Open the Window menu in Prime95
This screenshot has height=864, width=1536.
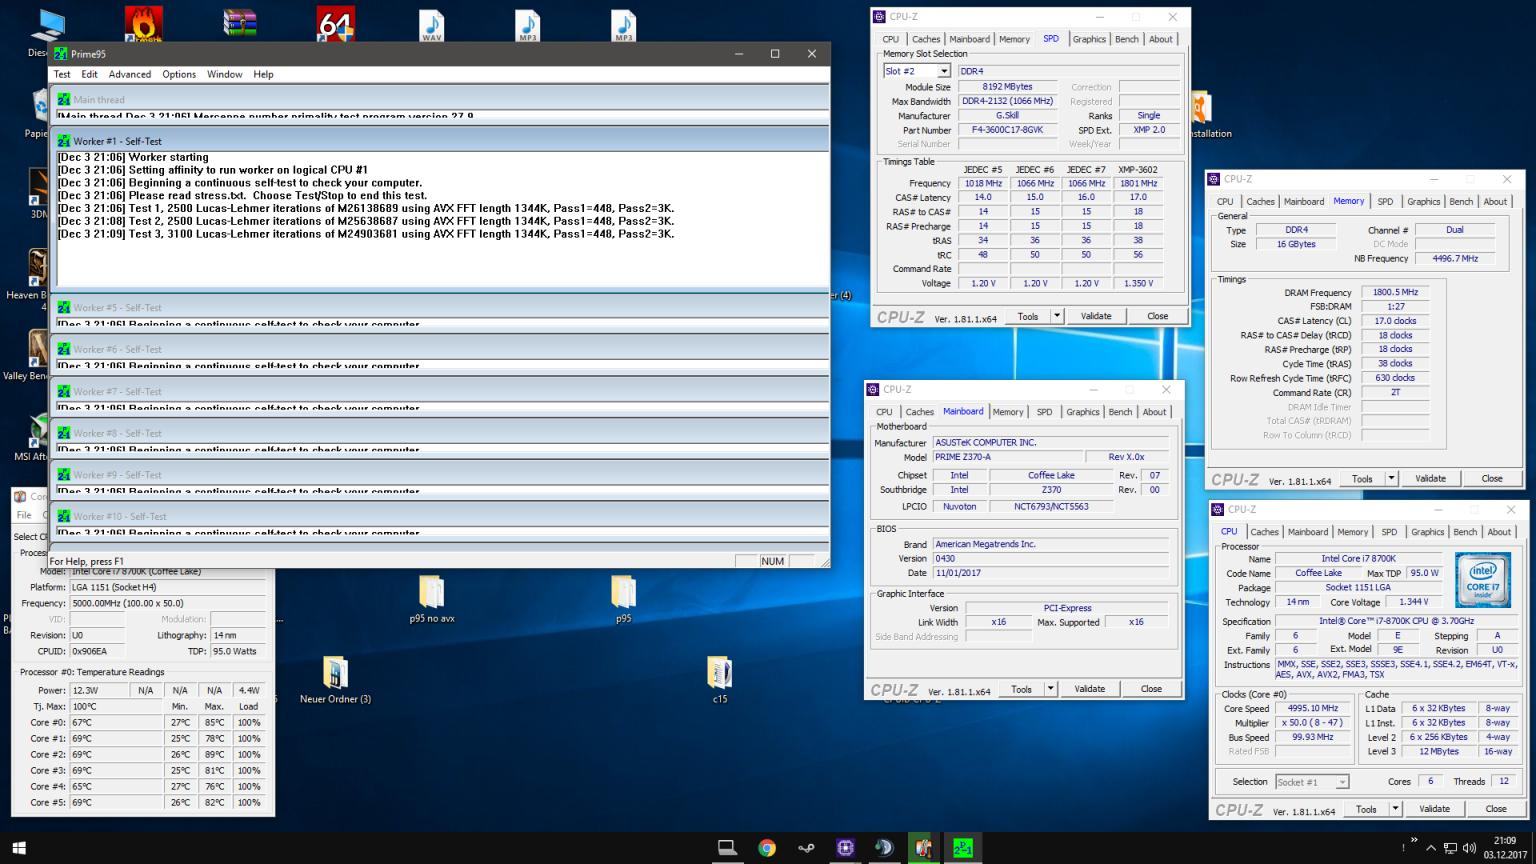pos(224,74)
